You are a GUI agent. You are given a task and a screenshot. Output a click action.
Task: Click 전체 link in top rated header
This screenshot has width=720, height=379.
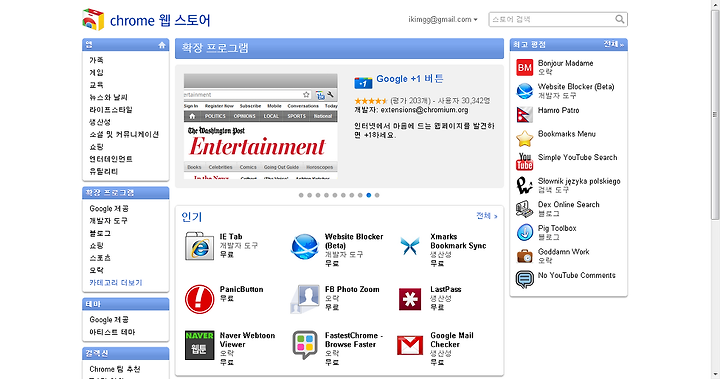click(613, 45)
